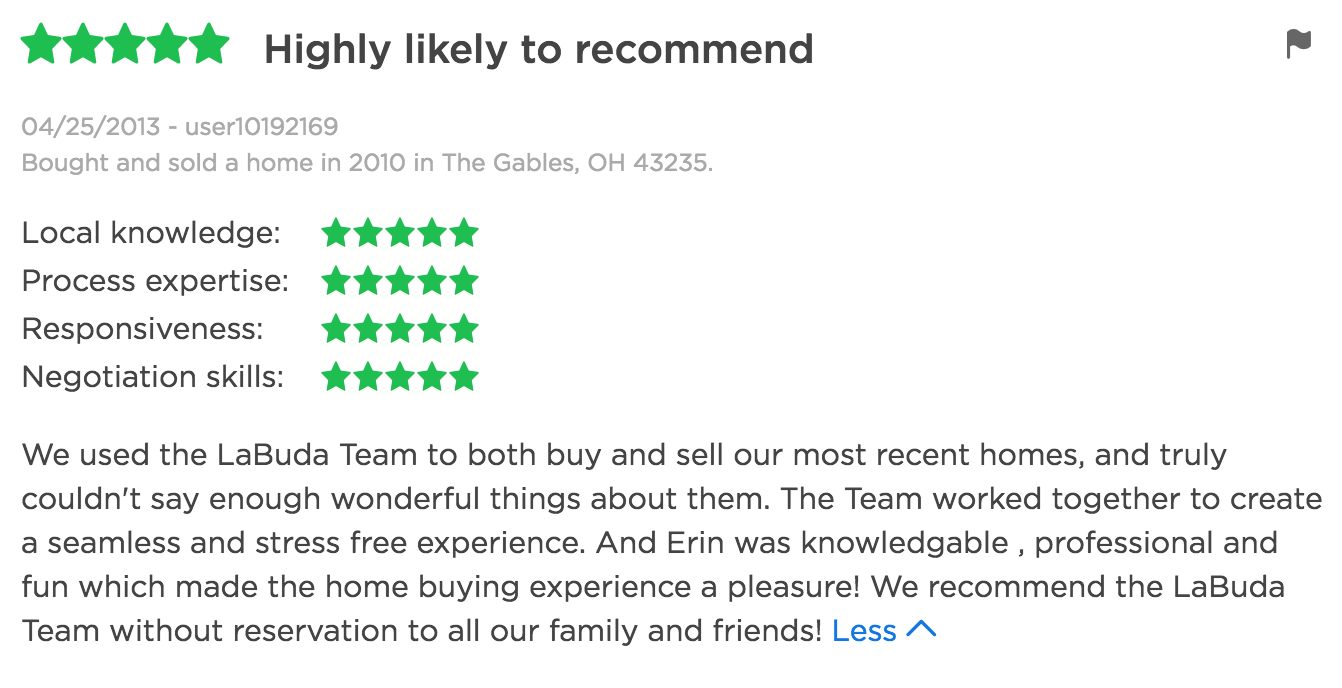Click the second star of Negotiation skills rating
This screenshot has height=688, width=1342.
pos(368,377)
